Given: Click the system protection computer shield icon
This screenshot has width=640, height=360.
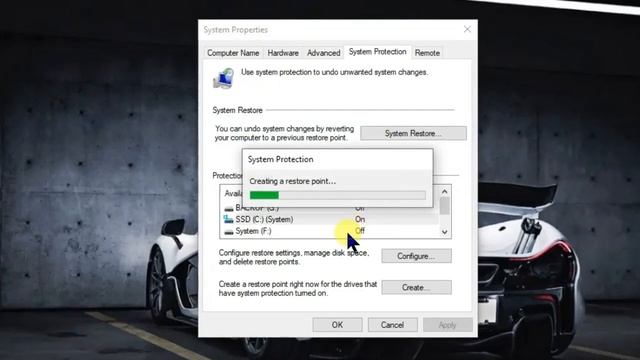Looking at the screenshot, I should (x=223, y=78).
